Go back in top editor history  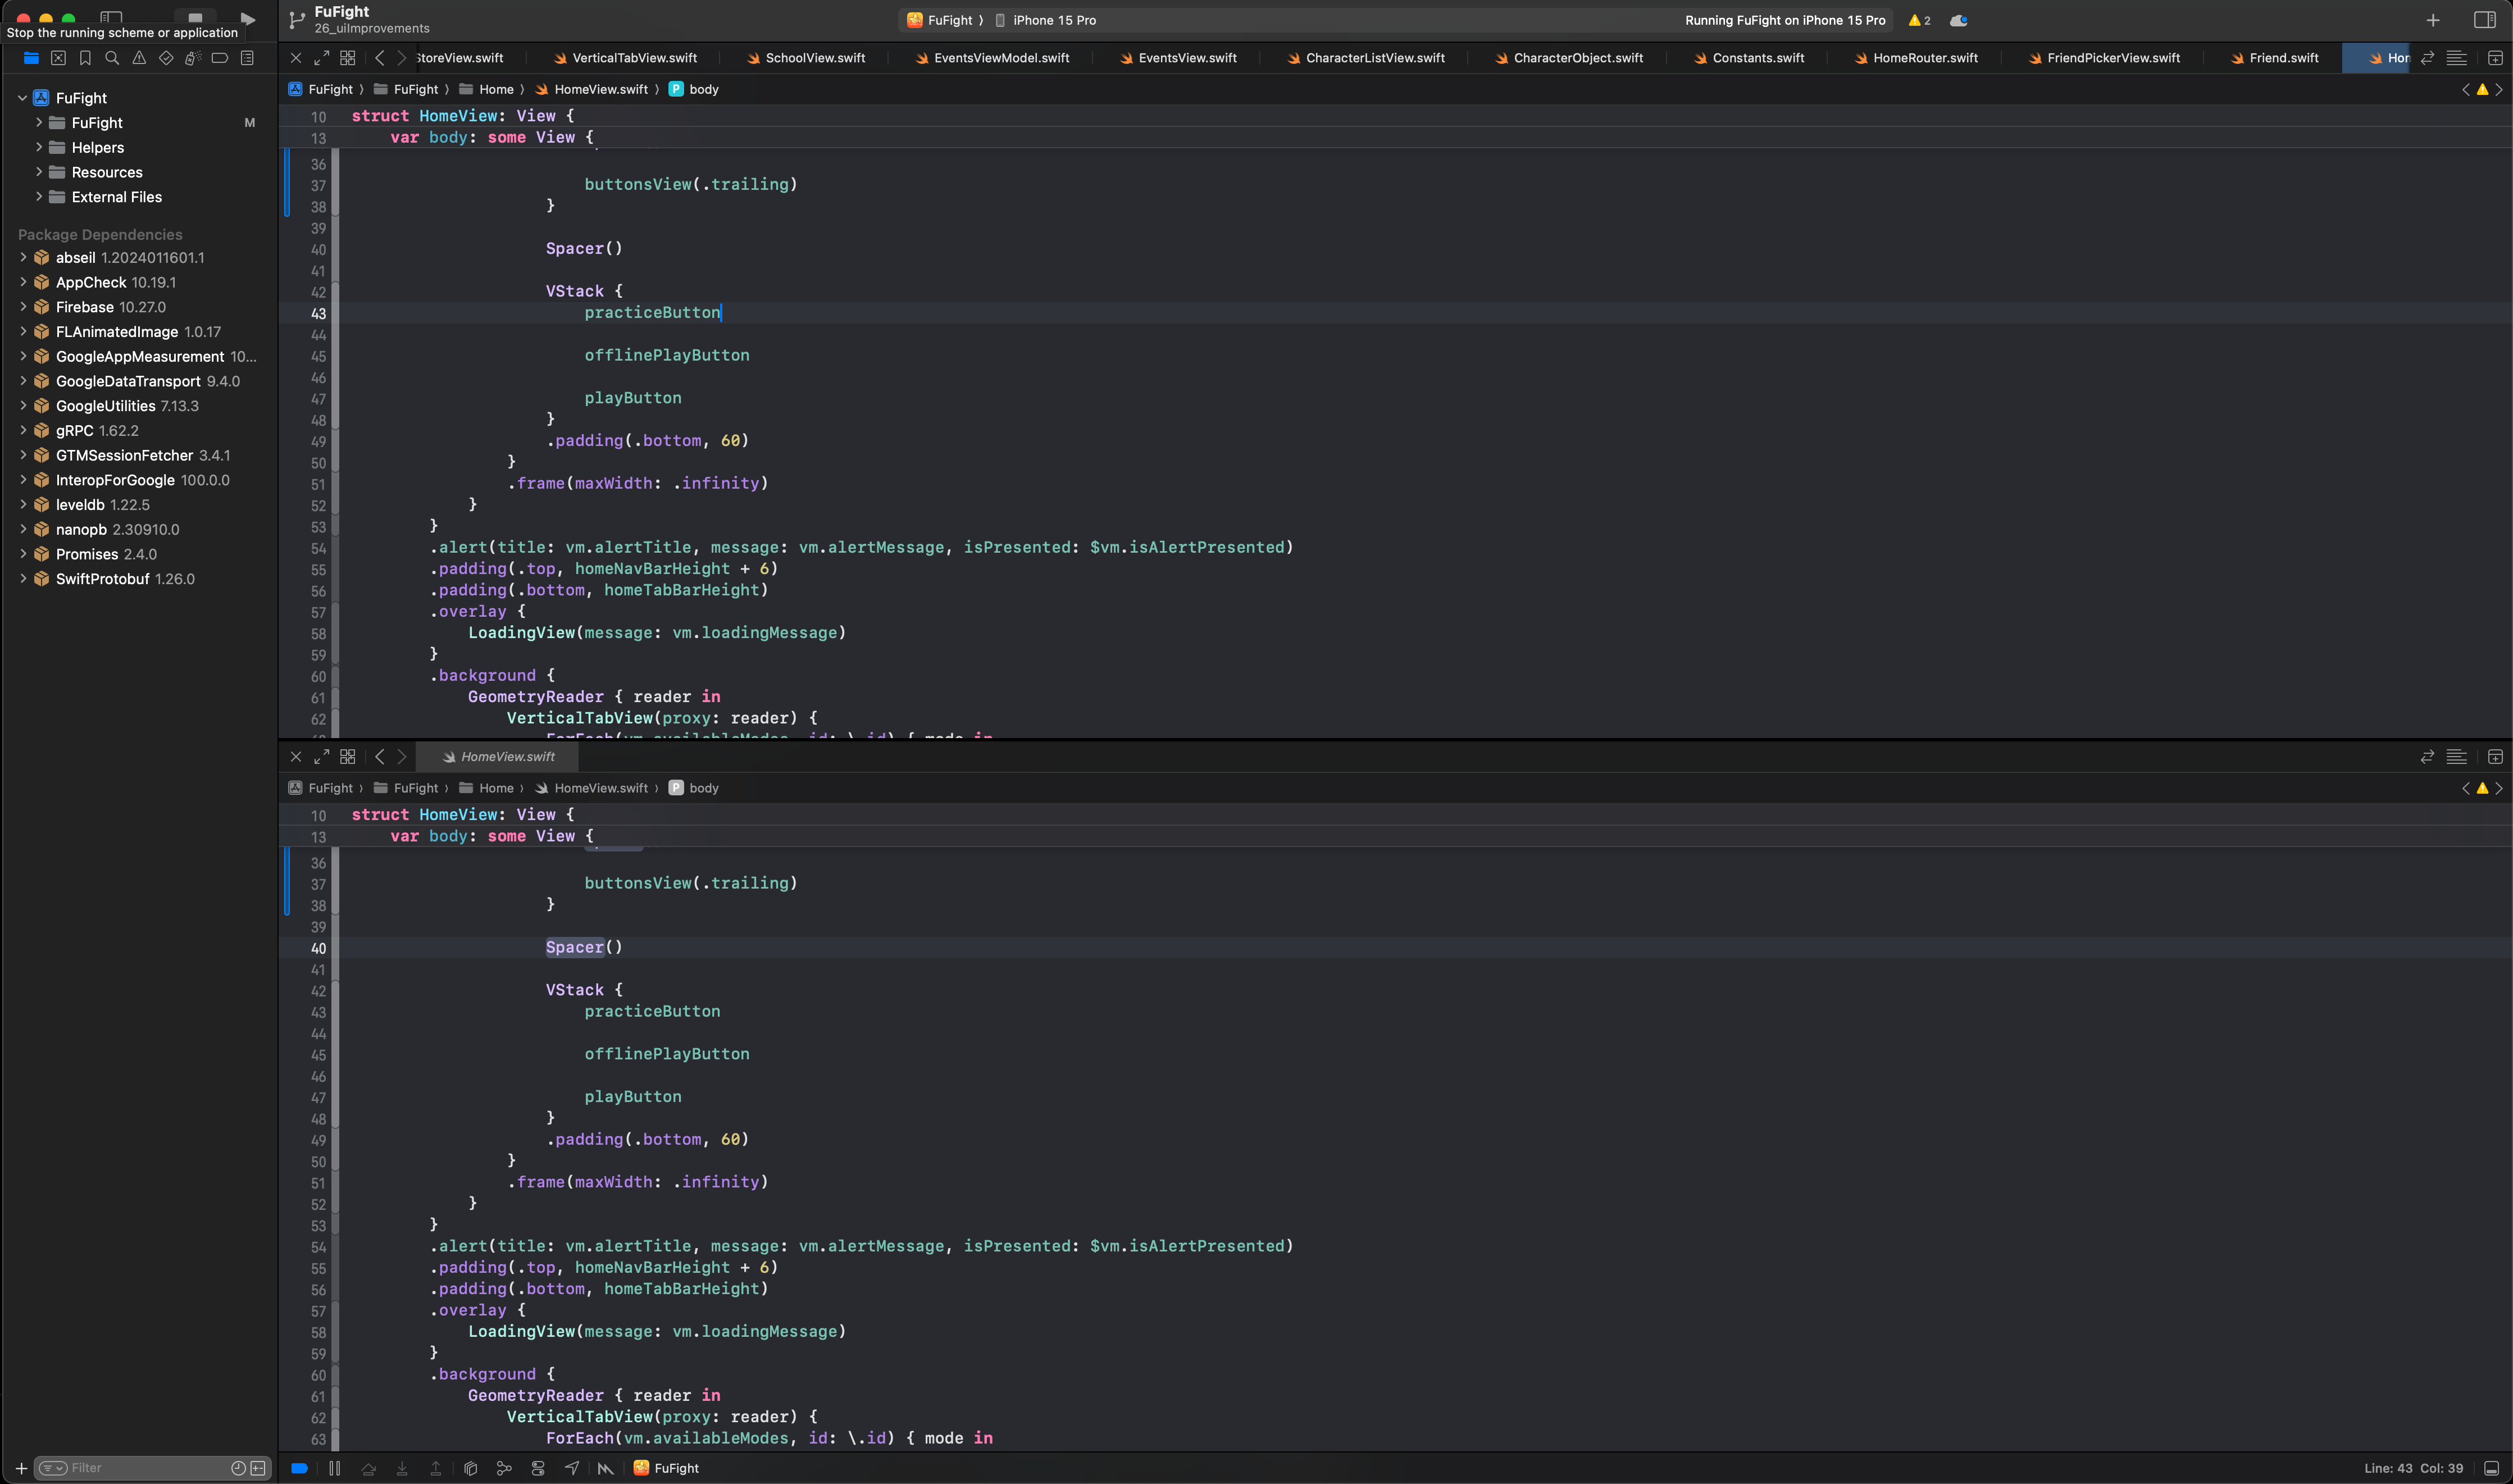click(x=379, y=58)
